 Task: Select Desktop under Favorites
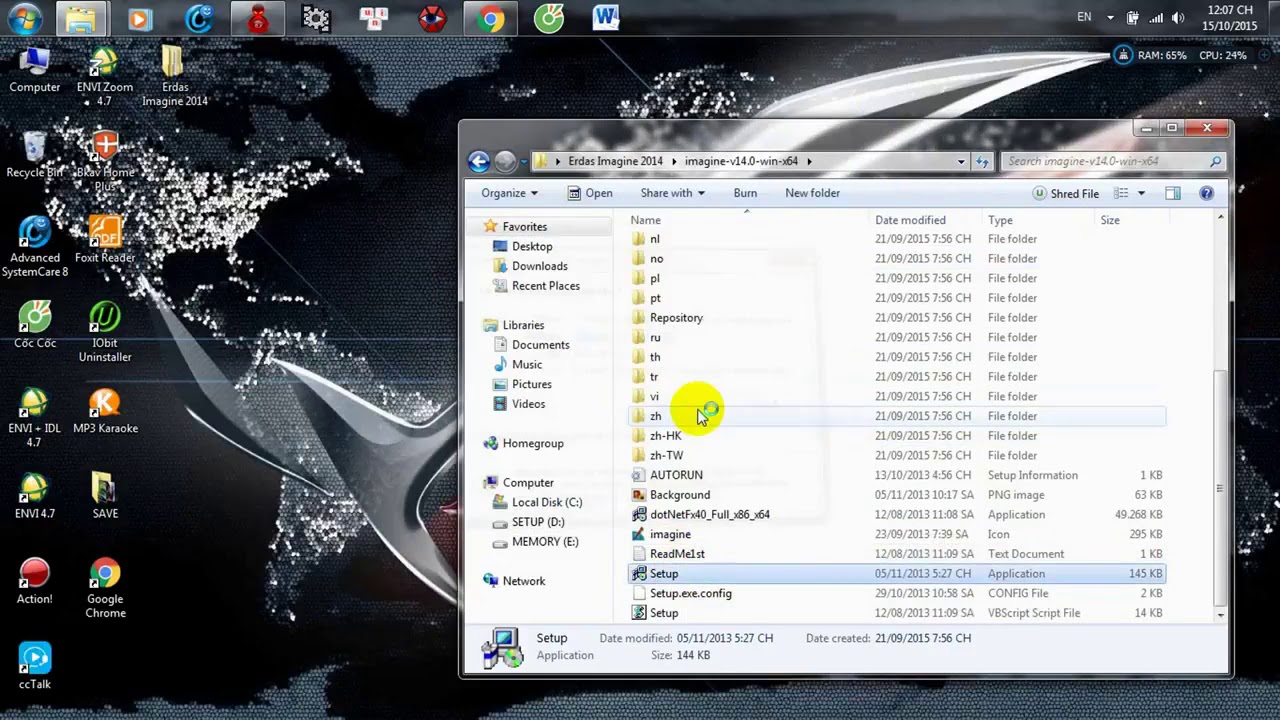(x=531, y=246)
